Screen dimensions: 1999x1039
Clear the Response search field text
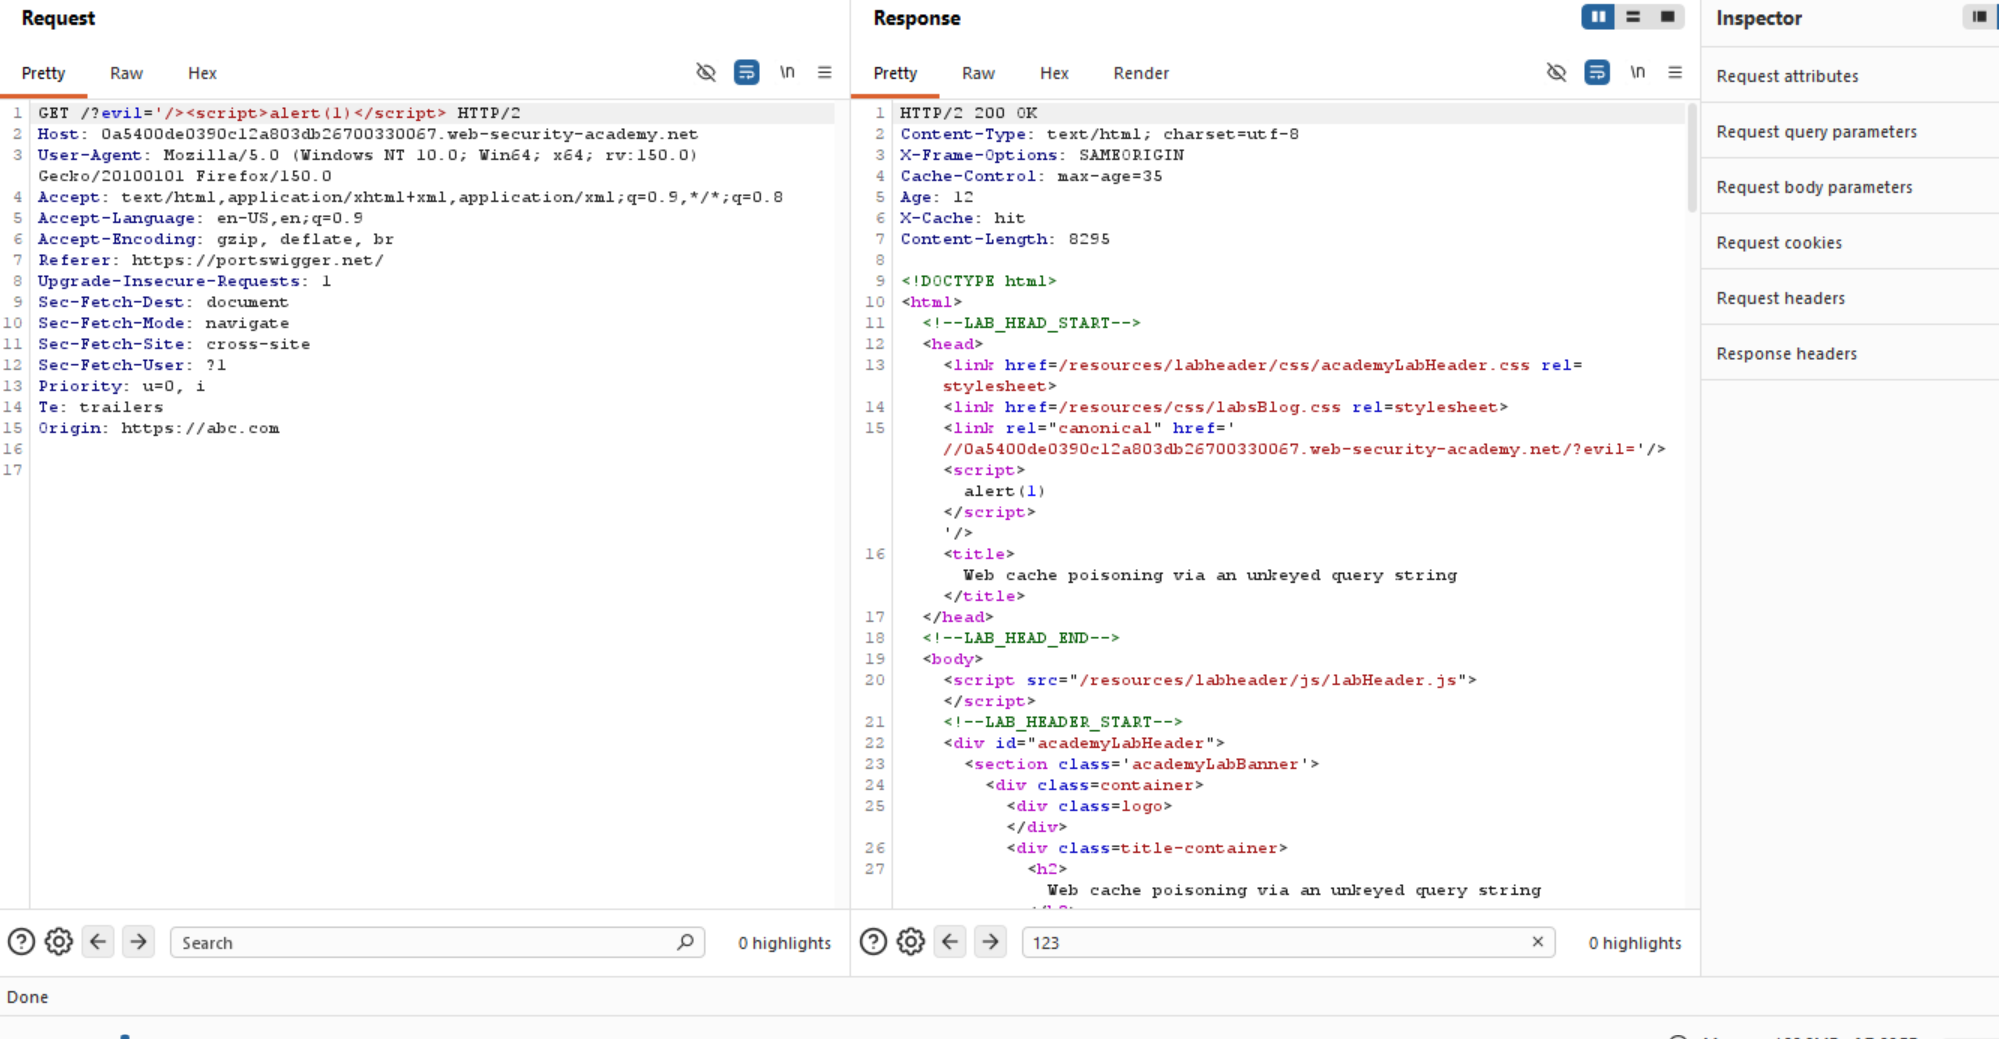pos(1538,942)
